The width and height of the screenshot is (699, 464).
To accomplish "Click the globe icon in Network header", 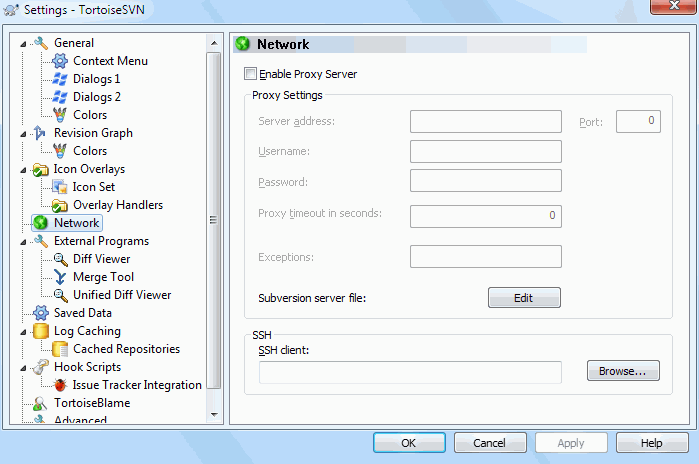I will coord(243,44).
